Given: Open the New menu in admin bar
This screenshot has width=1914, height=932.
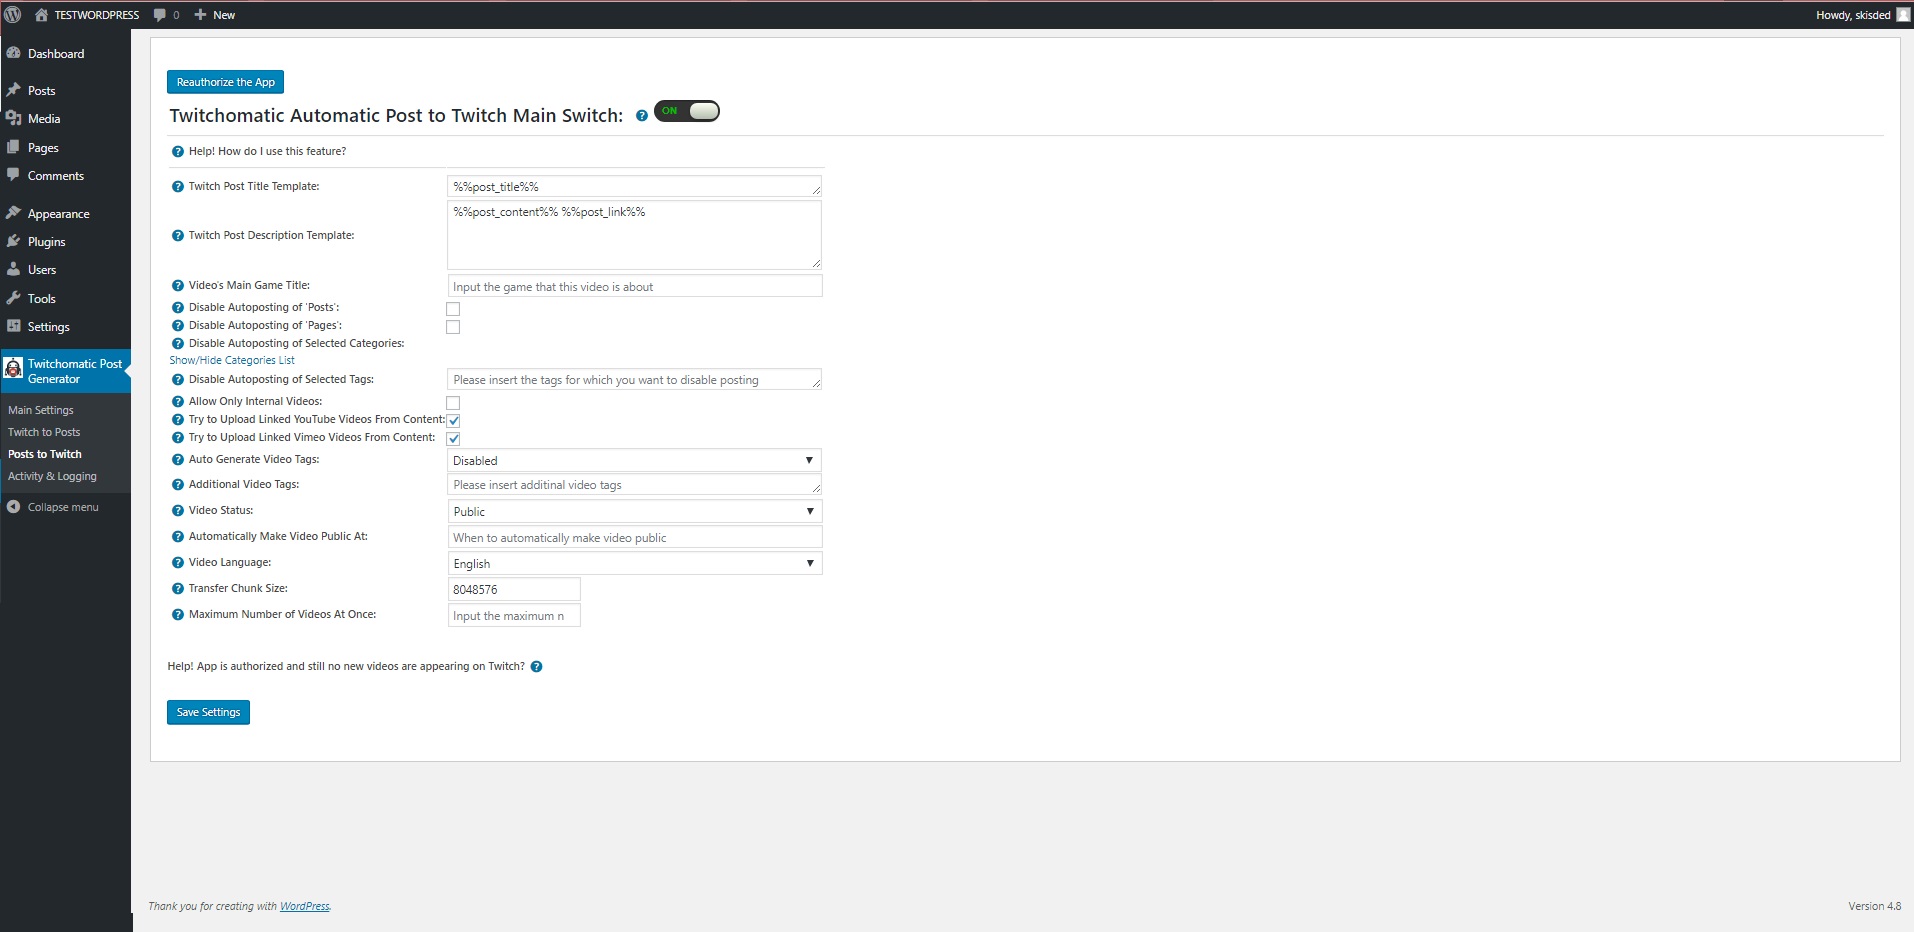Looking at the screenshot, I should click(x=215, y=15).
